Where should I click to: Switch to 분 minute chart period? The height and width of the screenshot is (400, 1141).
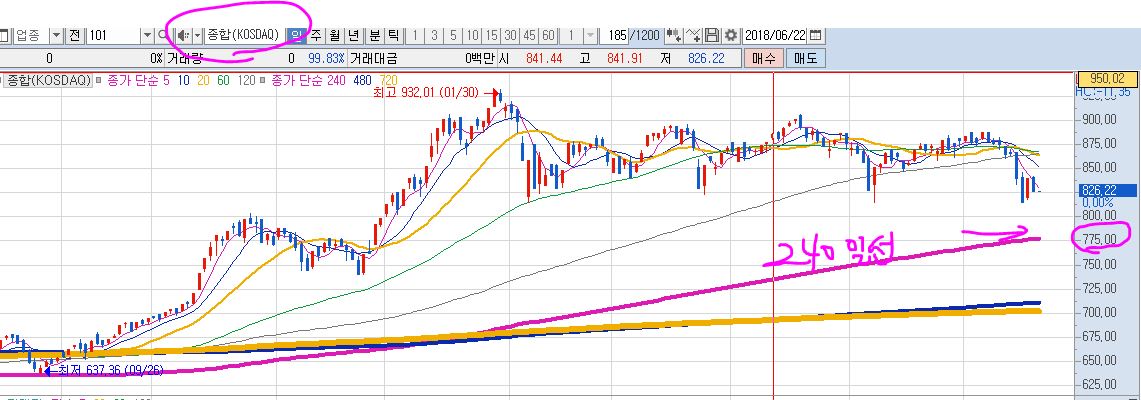[374, 35]
